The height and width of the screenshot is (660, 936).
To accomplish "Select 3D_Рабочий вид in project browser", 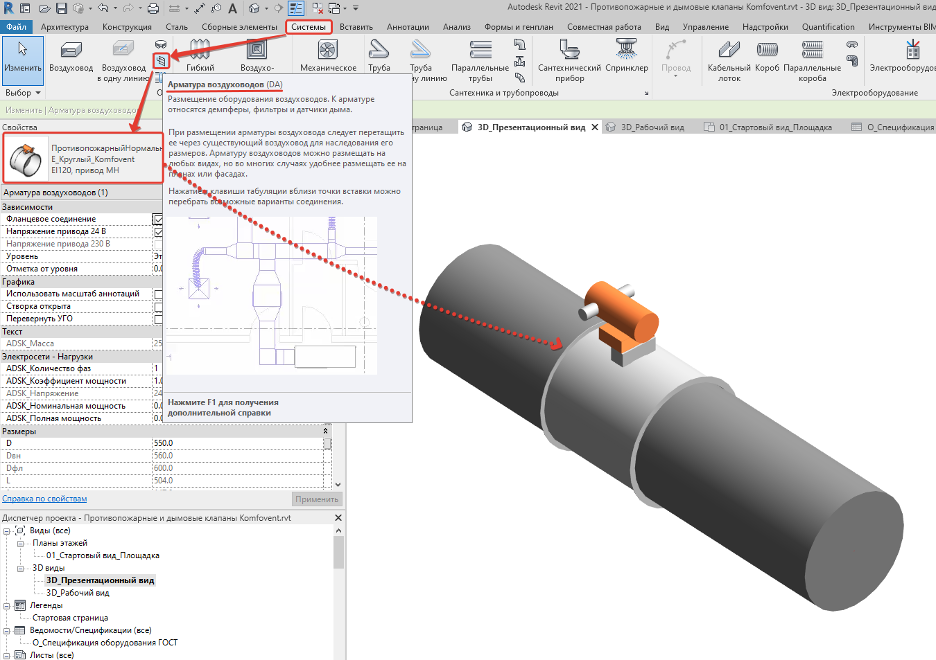I will [78, 593].
